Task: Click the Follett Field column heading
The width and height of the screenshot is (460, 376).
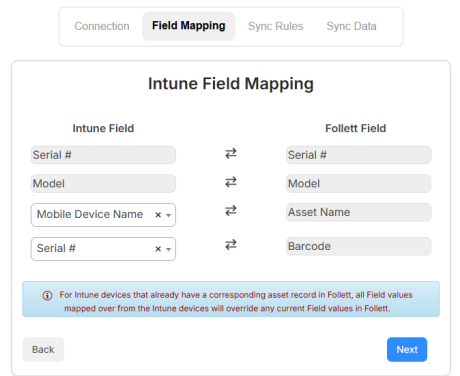Action: pyautogui.click(x=356, y=128)
